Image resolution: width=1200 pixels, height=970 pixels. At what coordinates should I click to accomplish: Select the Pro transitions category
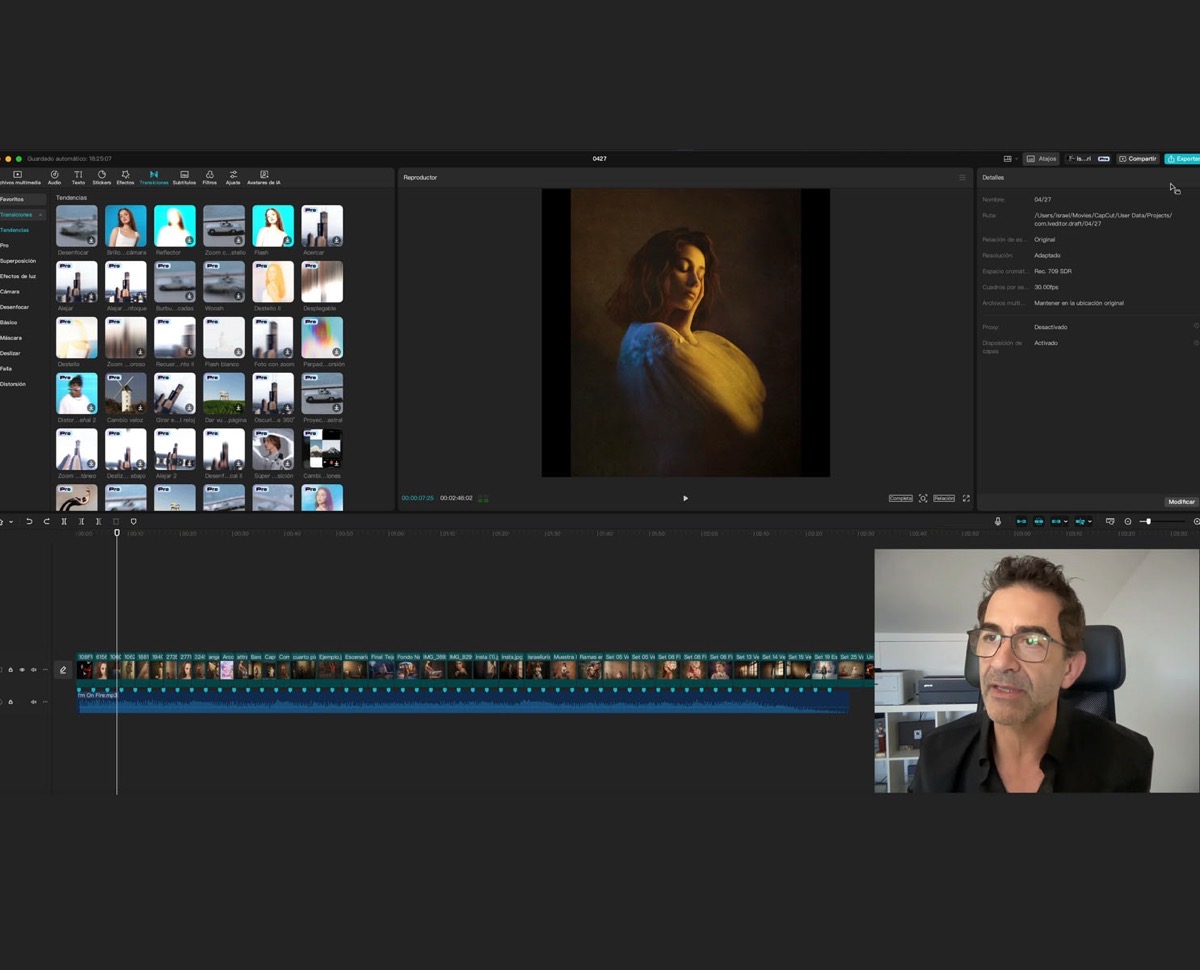click(4, 245)
